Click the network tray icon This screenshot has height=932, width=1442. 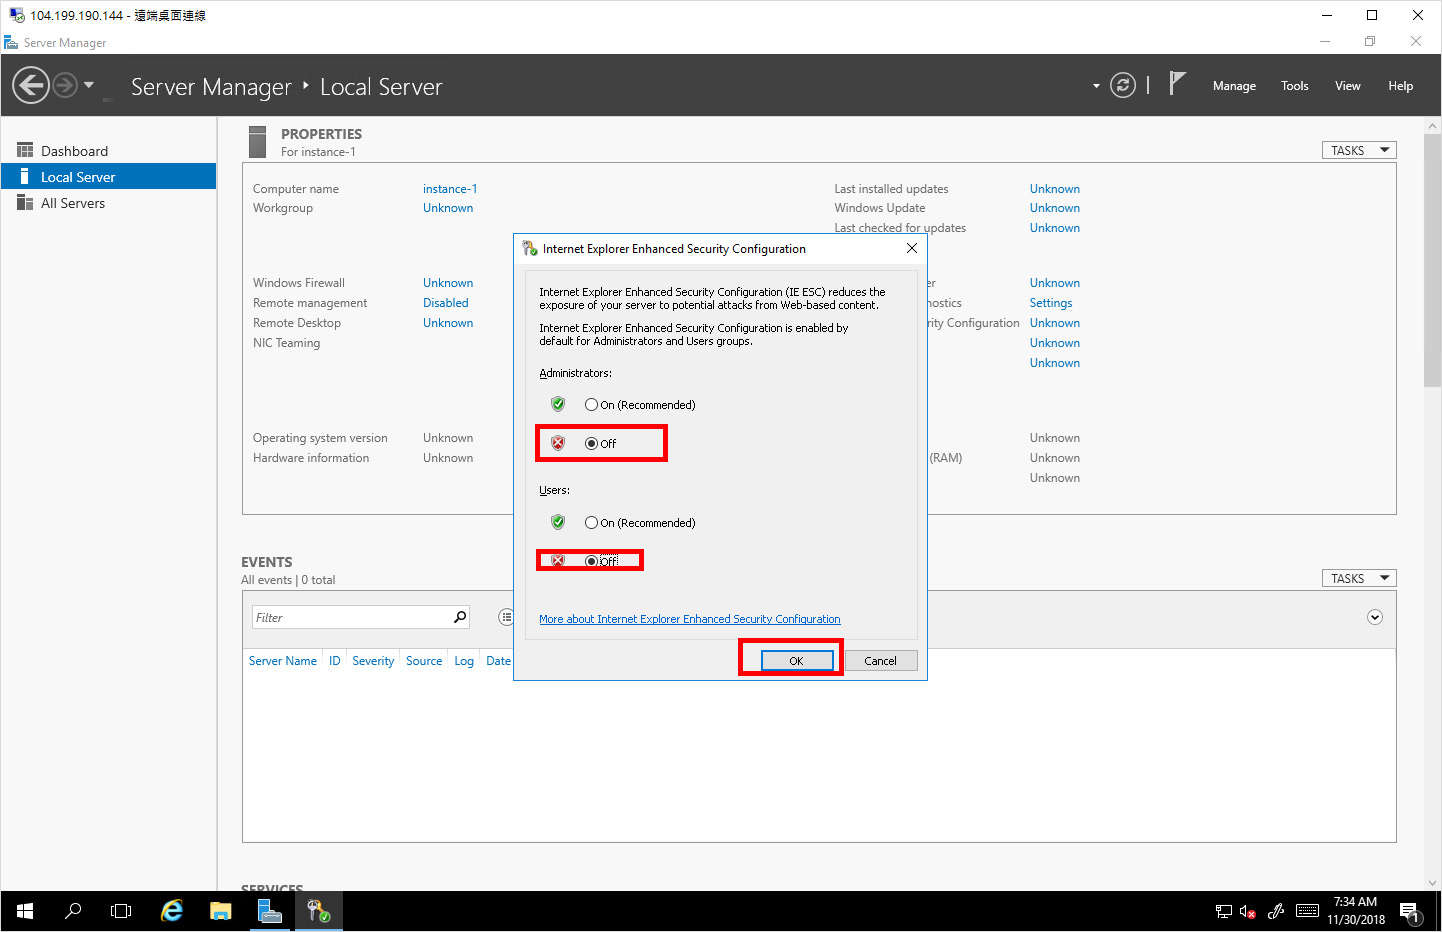point(1223,911)
